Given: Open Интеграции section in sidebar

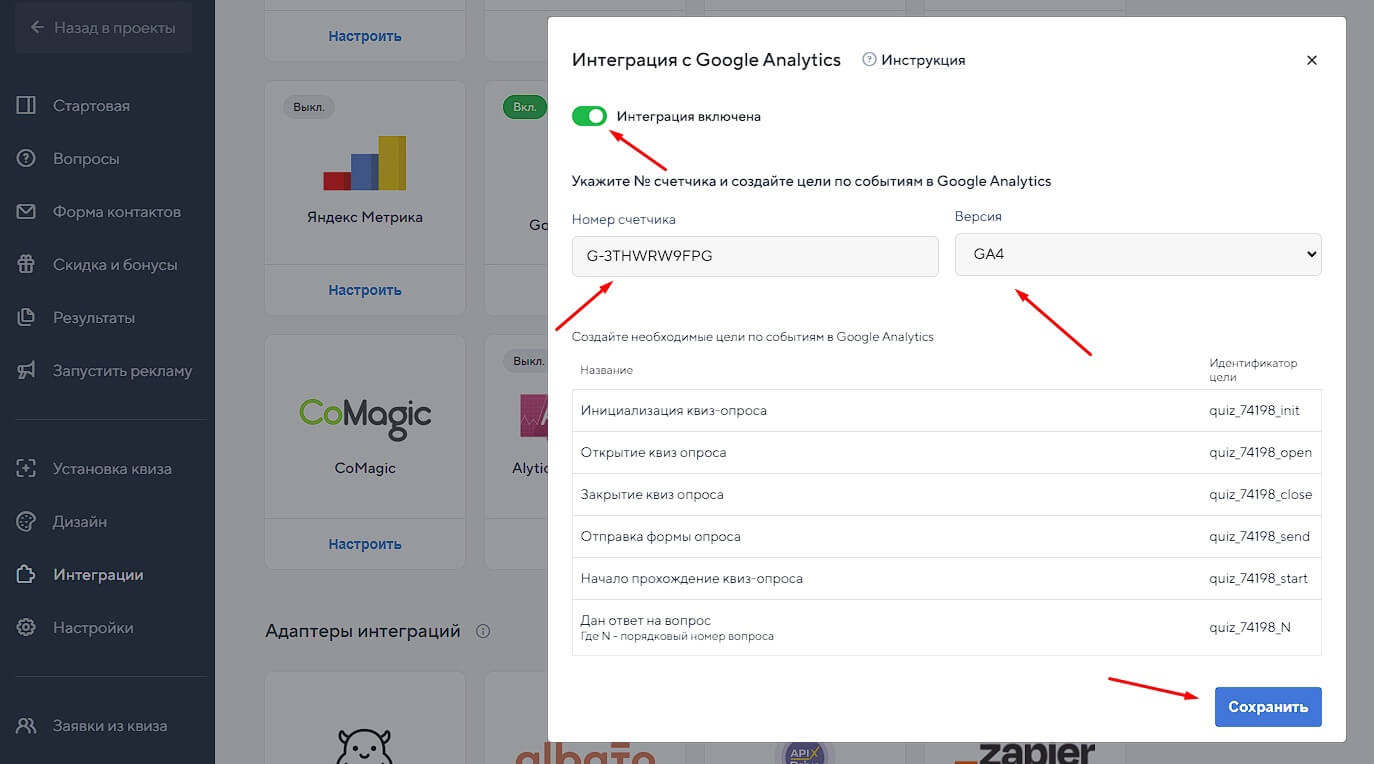Looking at the screenshot, I should click(97, 575).
